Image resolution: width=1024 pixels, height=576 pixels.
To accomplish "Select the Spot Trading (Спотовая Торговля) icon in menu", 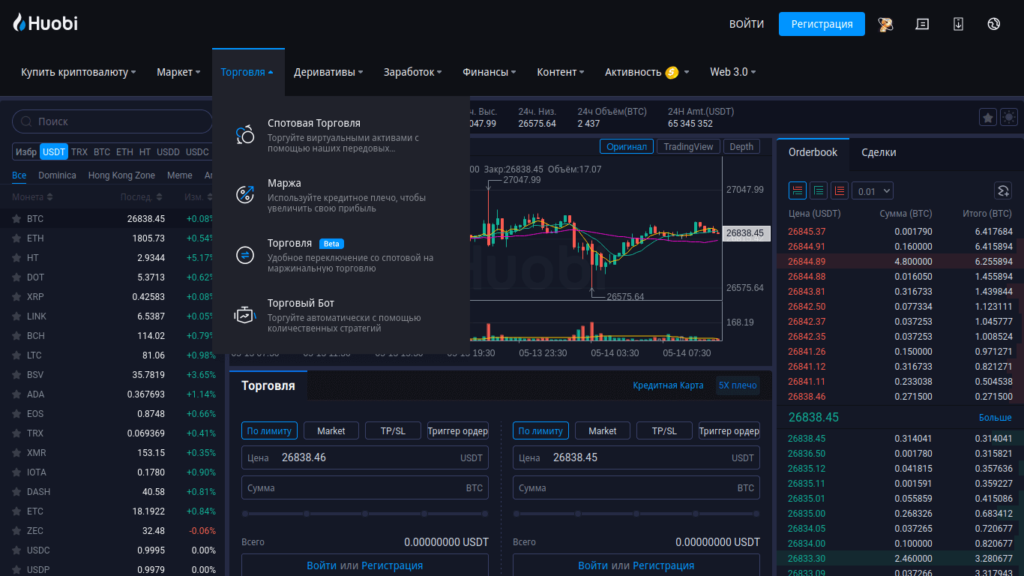I will click(244, 132).
